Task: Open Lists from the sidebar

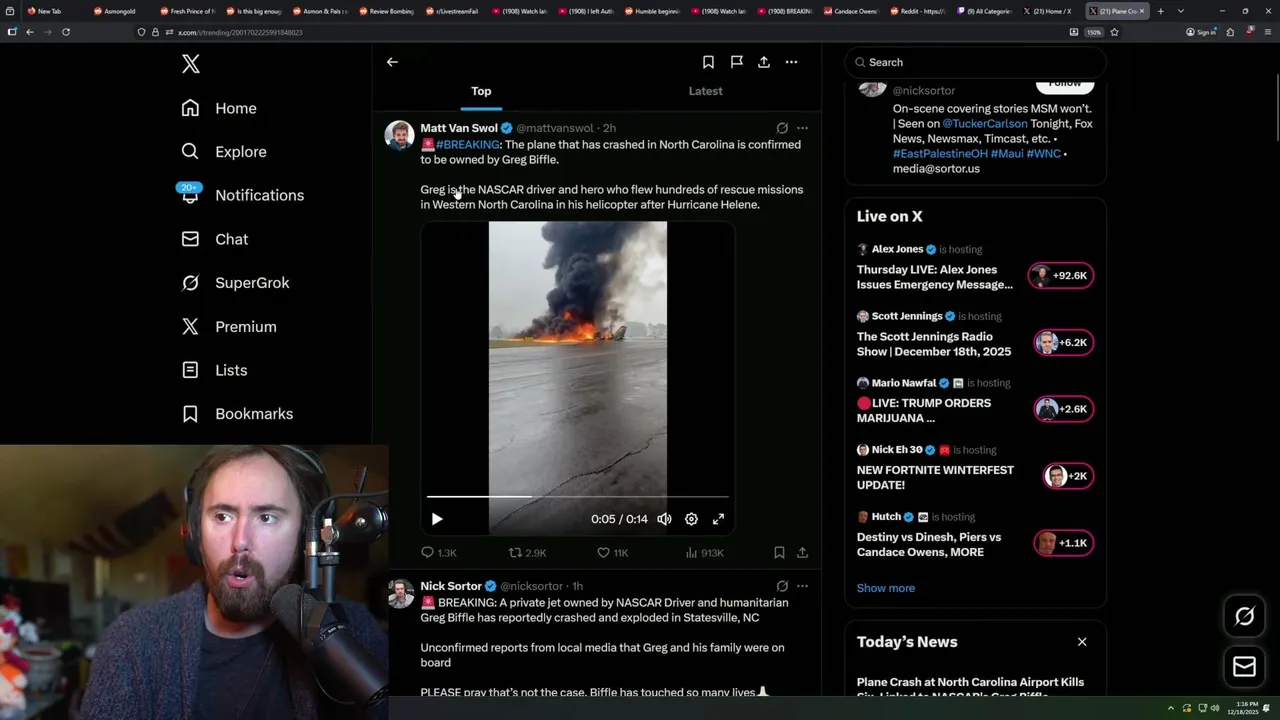Action: (x=214, y=370)
